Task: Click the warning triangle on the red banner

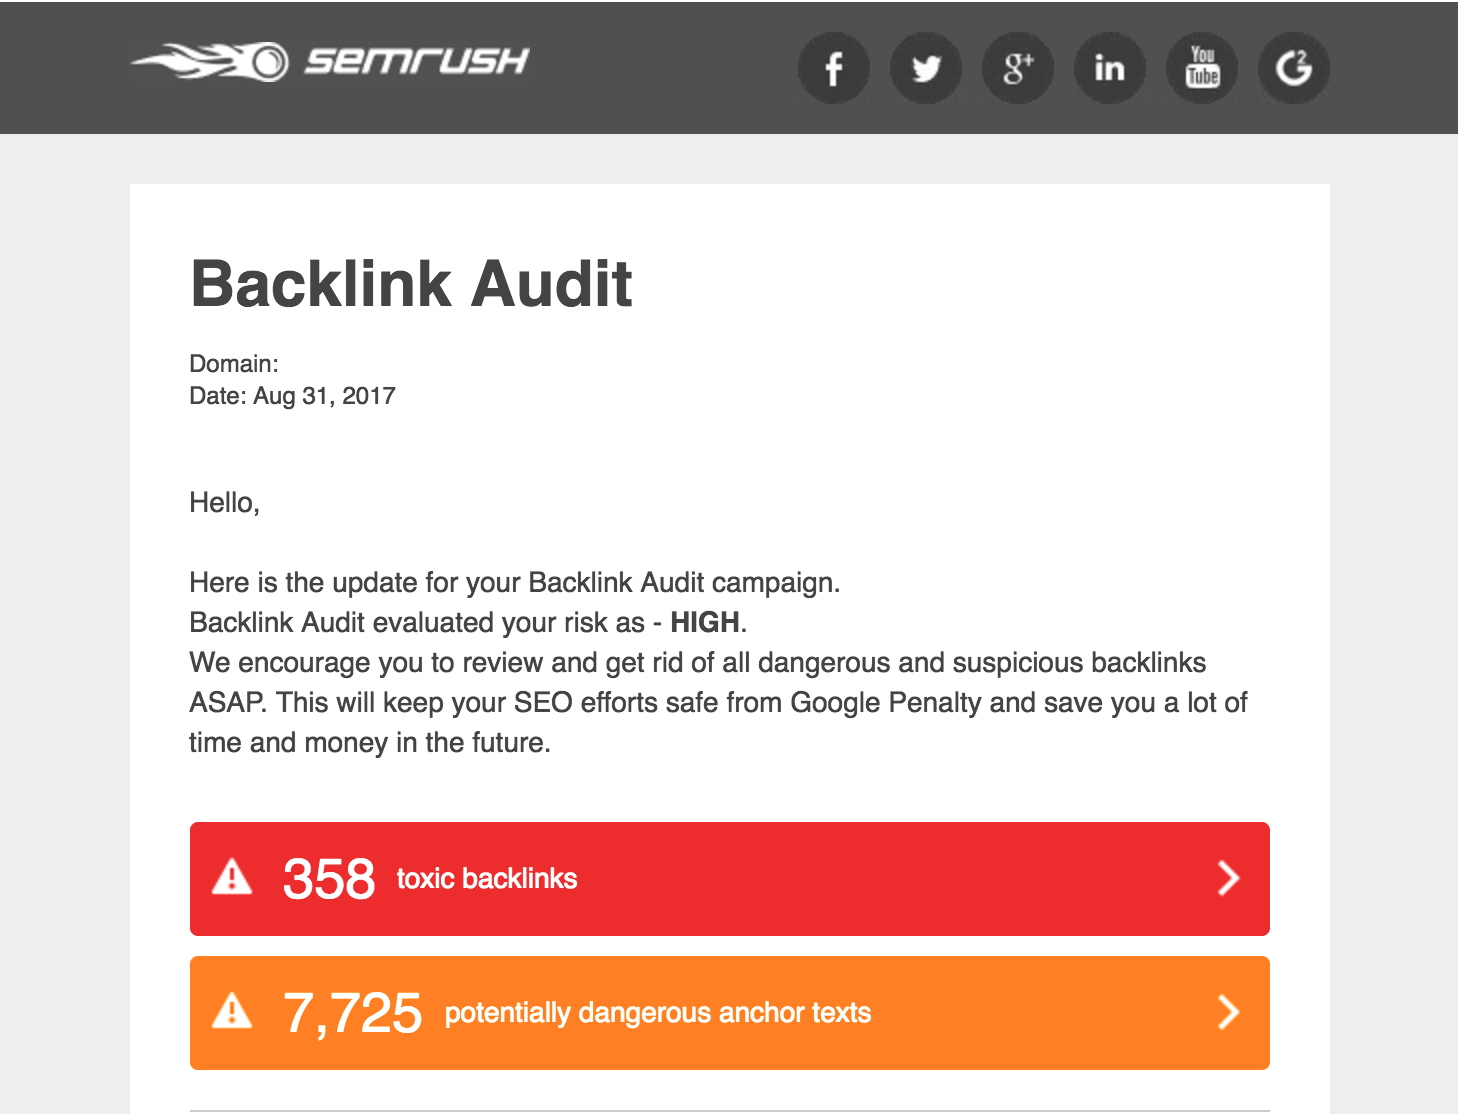Action: 232,878
